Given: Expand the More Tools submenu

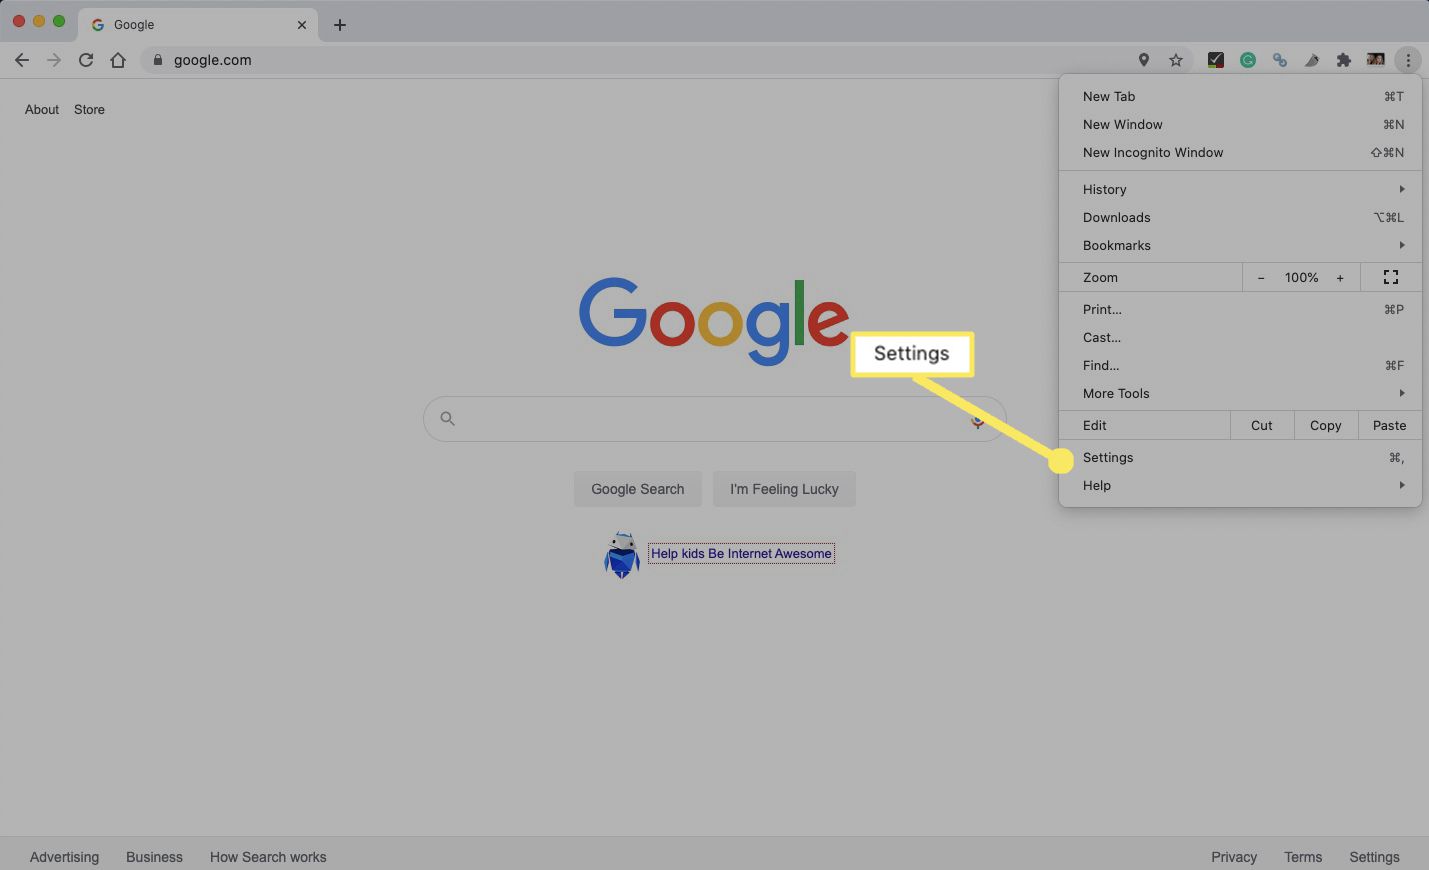Looking at the screenshot, I should pyautogui.click(x=1240, y=393).
